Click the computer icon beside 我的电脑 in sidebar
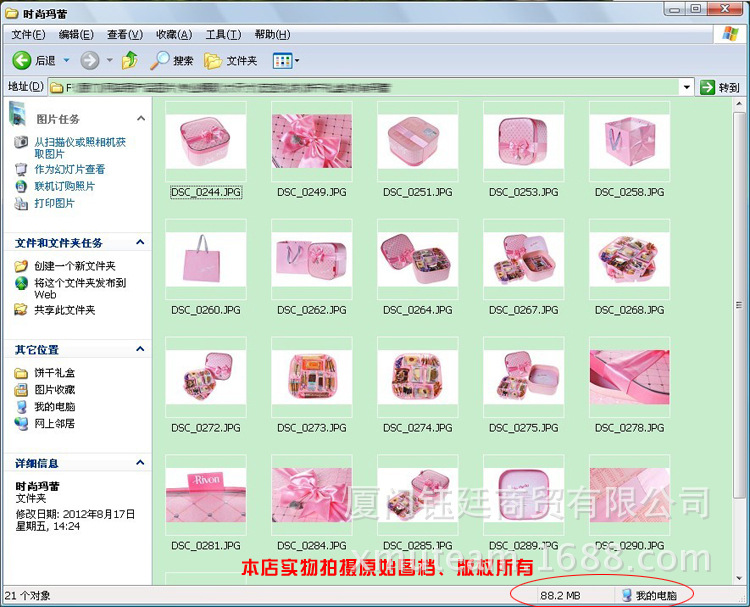This screenshot has width=750, height=607. click(x=21, y=407)
